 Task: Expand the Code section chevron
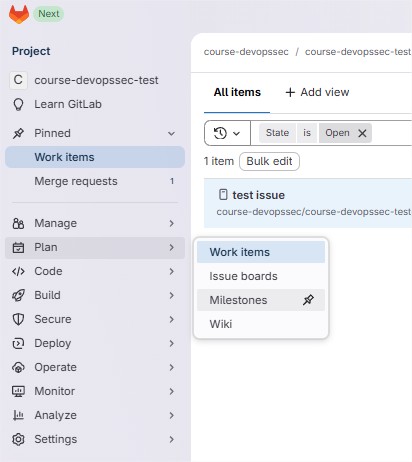point(171,271)
